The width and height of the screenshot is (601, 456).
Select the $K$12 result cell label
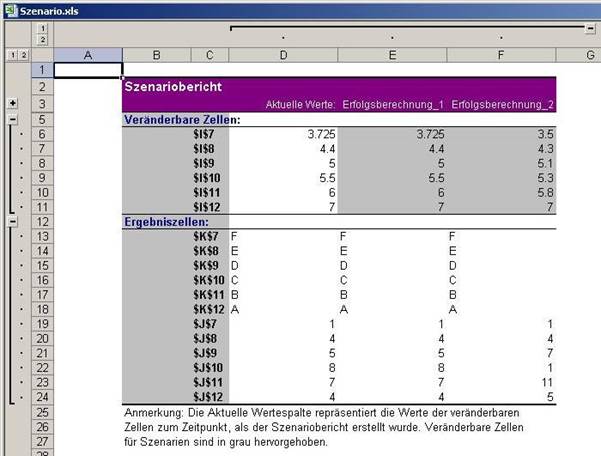(x=203, y=310)
